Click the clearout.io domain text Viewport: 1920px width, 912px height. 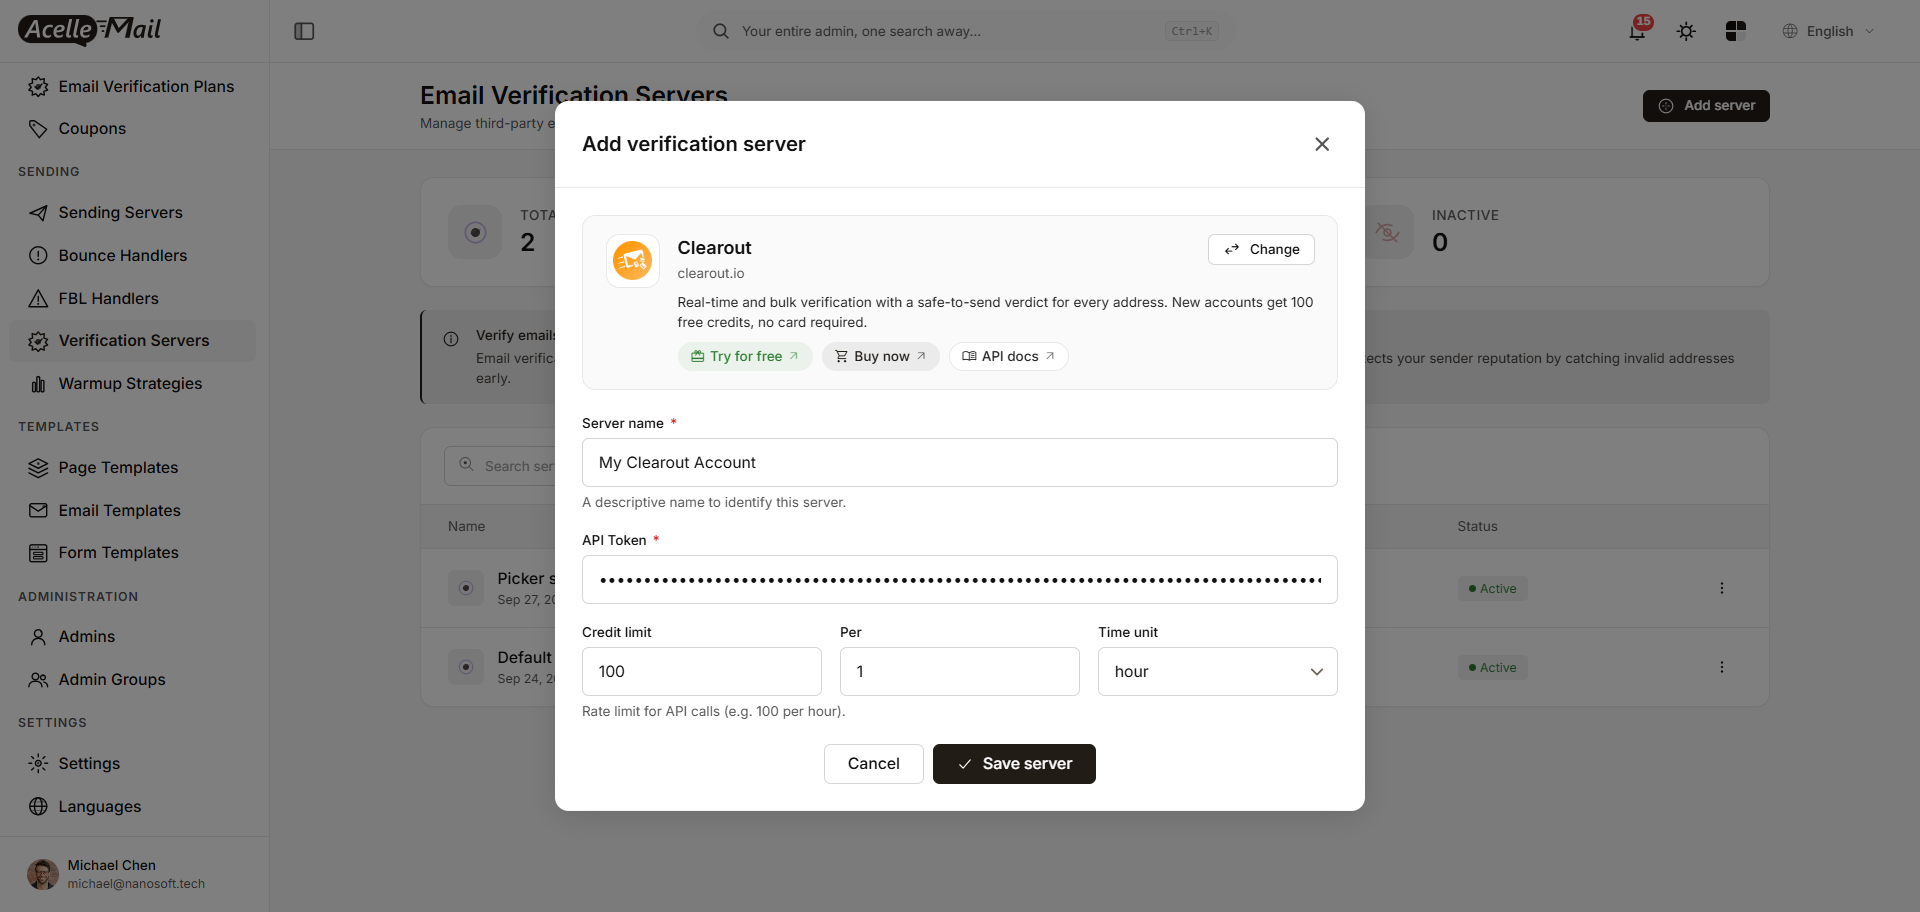coord(711,274)
